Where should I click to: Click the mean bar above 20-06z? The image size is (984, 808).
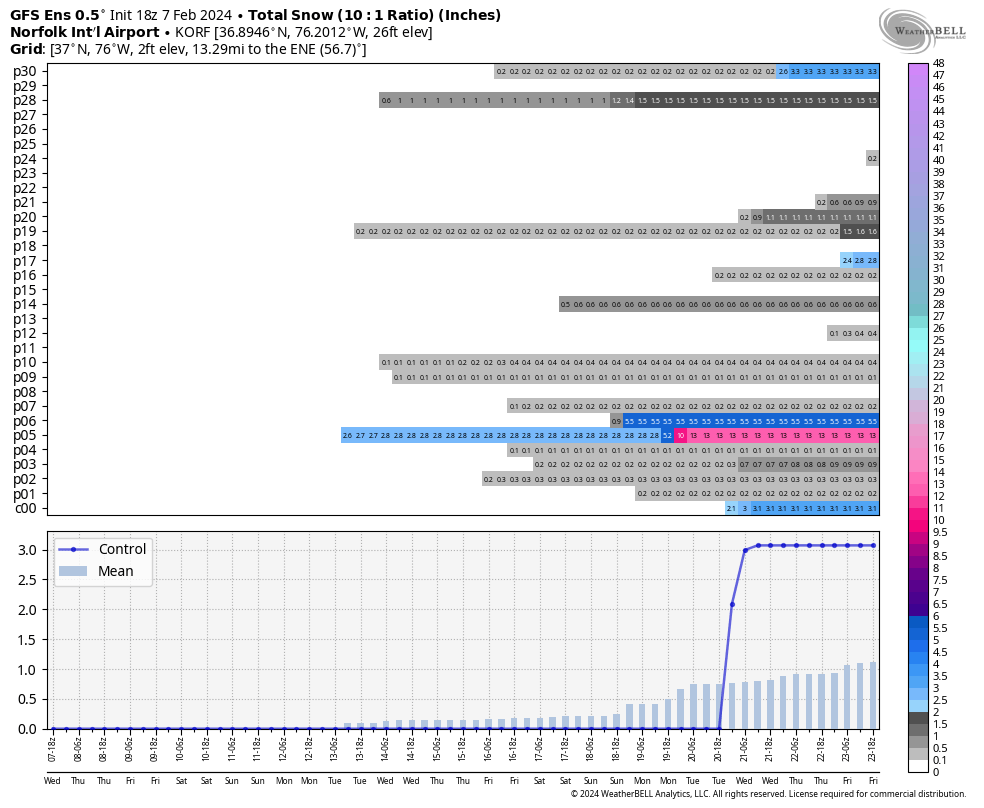tap(693, 707)
